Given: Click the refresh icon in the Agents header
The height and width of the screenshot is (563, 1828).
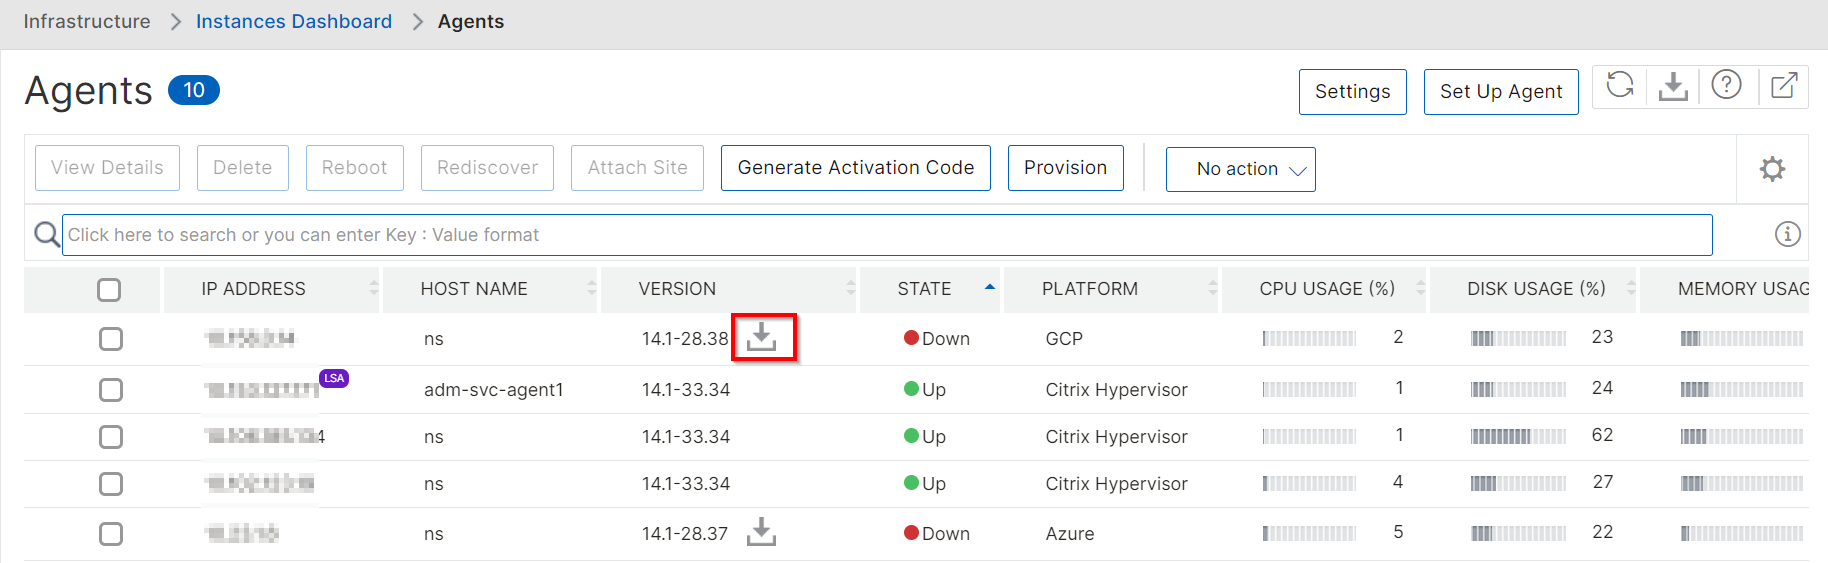Looking at the screenshot, I should point(1620,86).
